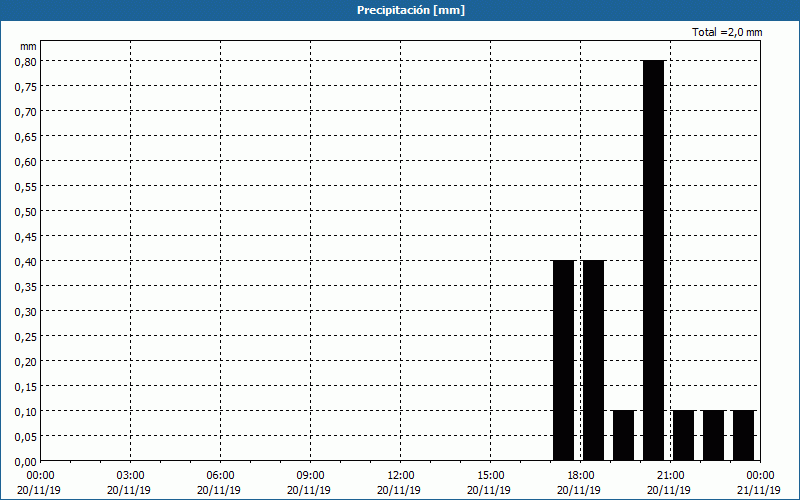Select the 0,35 y-axis label
This screenshot has width=800, height=500.
pyautogui.click(x=26, y=287)
